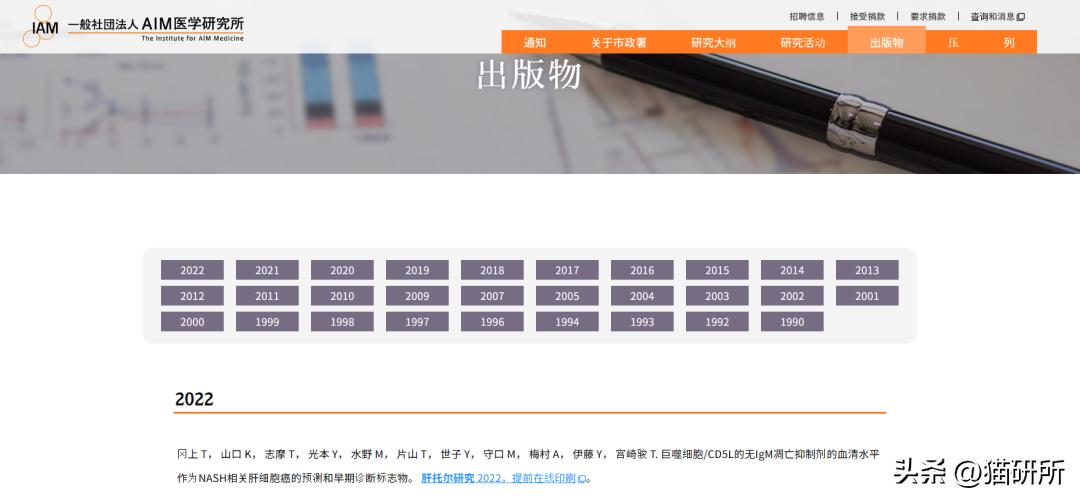Viewport: 1080px width, 501px height.
Task: Open the 肝托尔研究 2022 publication link
Action: [499, 478]
